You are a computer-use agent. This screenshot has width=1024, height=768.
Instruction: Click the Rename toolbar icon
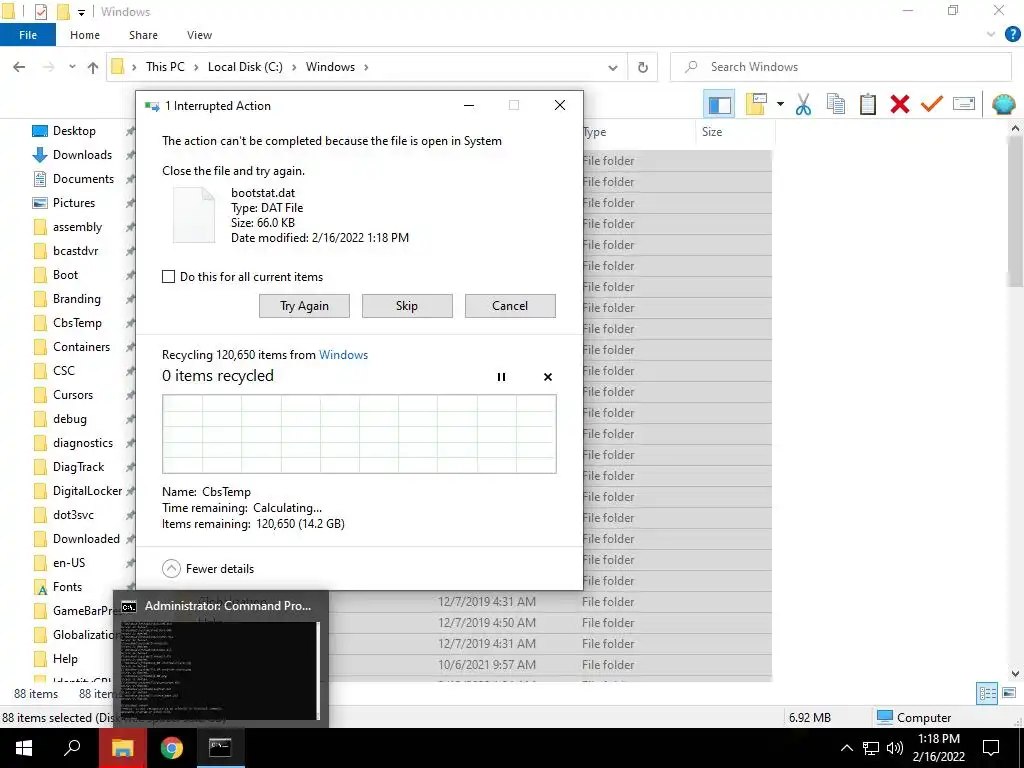coord(964,104)
